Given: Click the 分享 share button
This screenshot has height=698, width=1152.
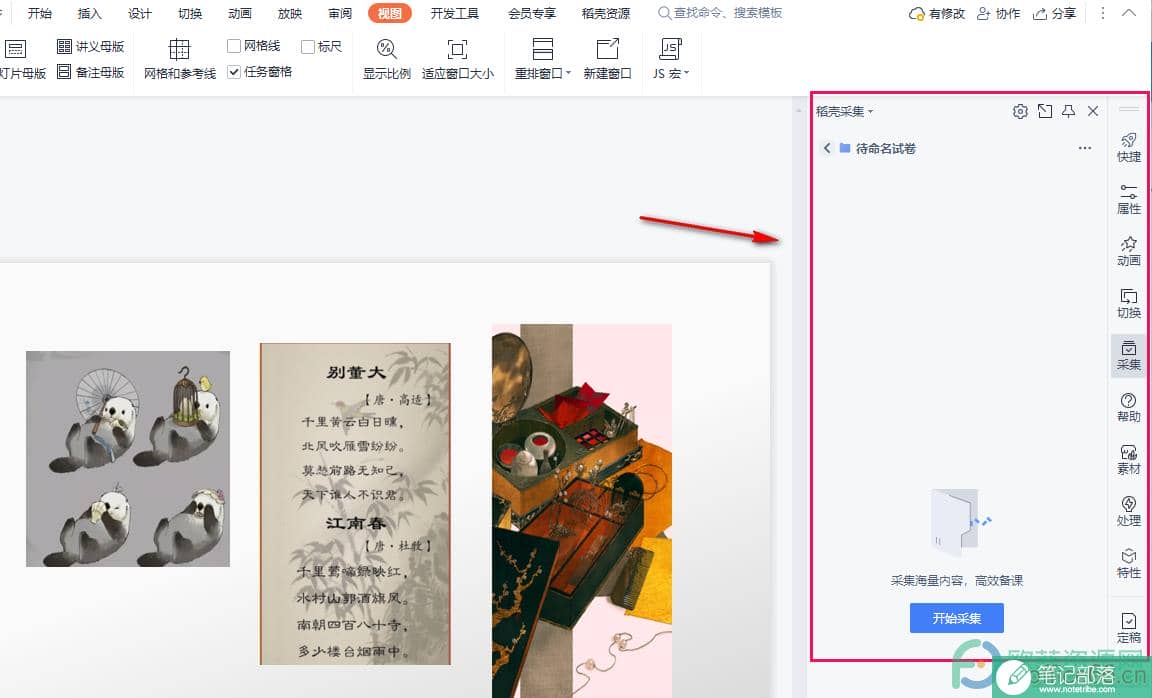Looking at the screenshot, I should pyautogui.click(x=1054, y=13).
